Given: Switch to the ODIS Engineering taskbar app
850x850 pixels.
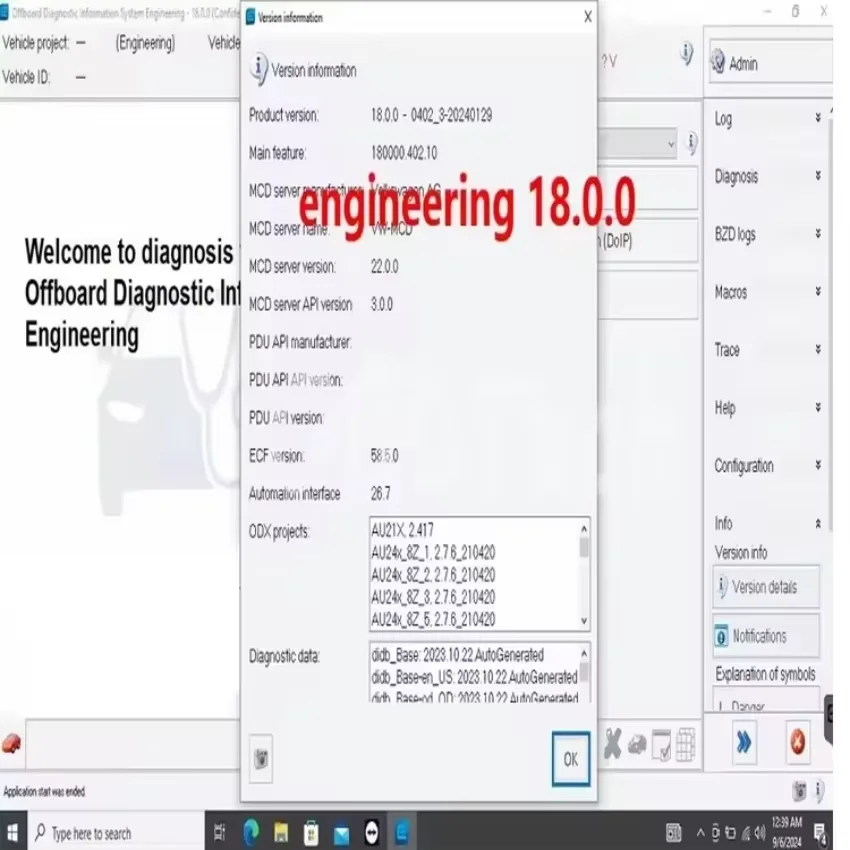Looking at the screenshot, I should tap(402, 832).
